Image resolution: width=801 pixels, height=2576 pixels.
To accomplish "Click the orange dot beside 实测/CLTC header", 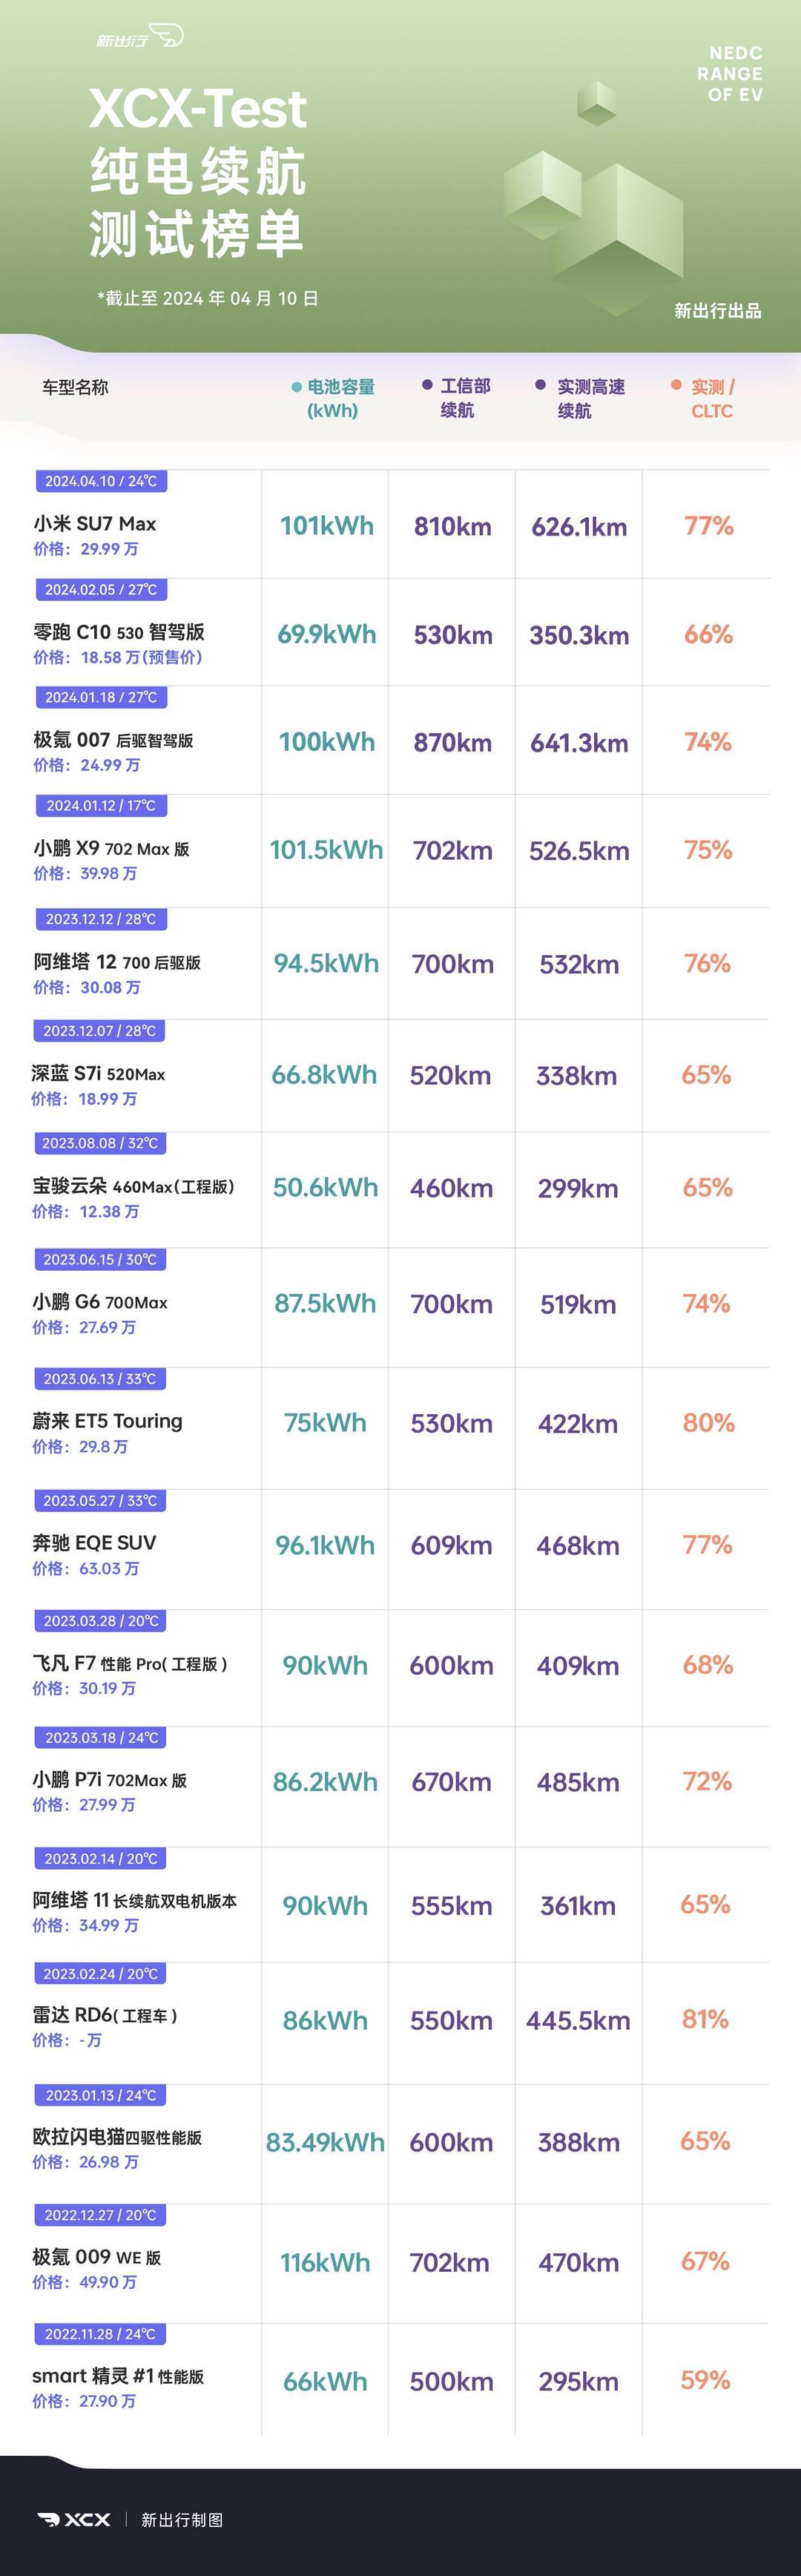I will tap(676, 385).
